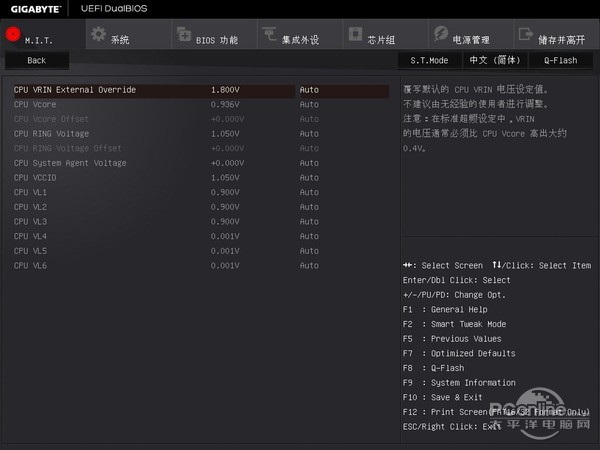The height and width of the screenshot is (450, 600).
Task: Open Auto option for CPU VL1
Action: click(309, 192)
